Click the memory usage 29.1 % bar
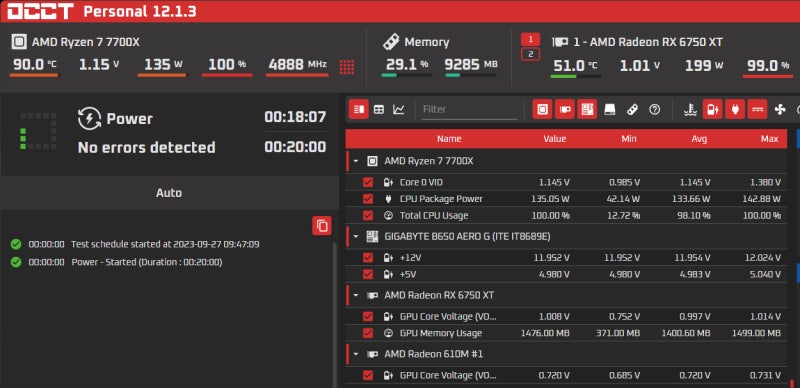This screenshot has height=388, width=800. click(407, 75)
